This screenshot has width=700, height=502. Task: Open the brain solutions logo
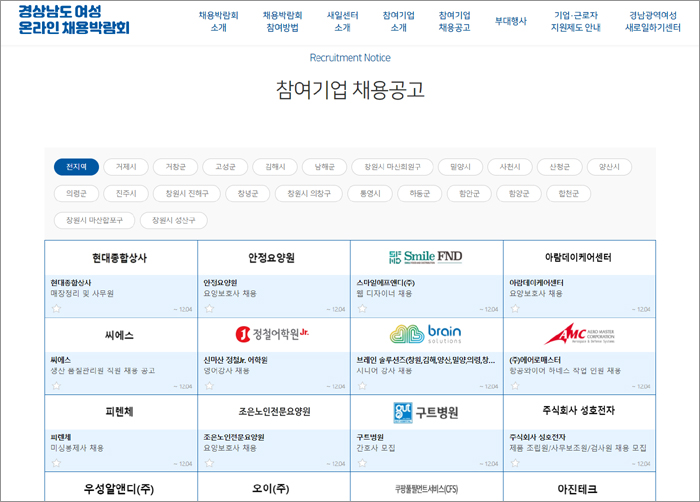pos(425,334)
